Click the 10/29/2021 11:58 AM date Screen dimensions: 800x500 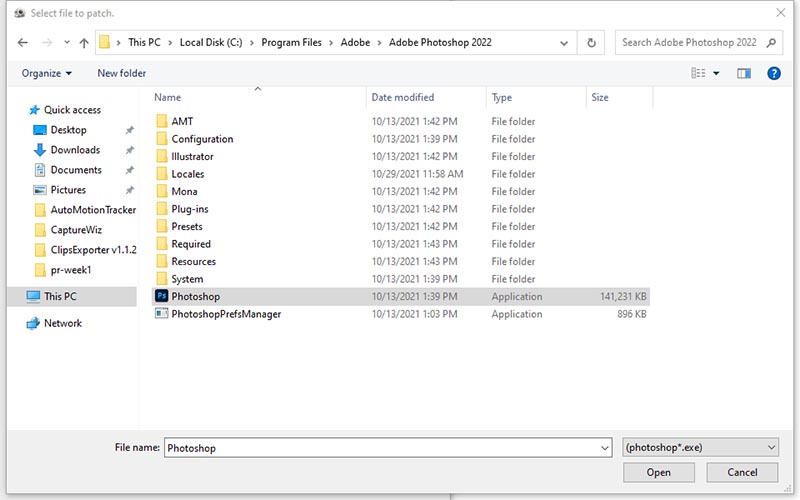point(417,174)
